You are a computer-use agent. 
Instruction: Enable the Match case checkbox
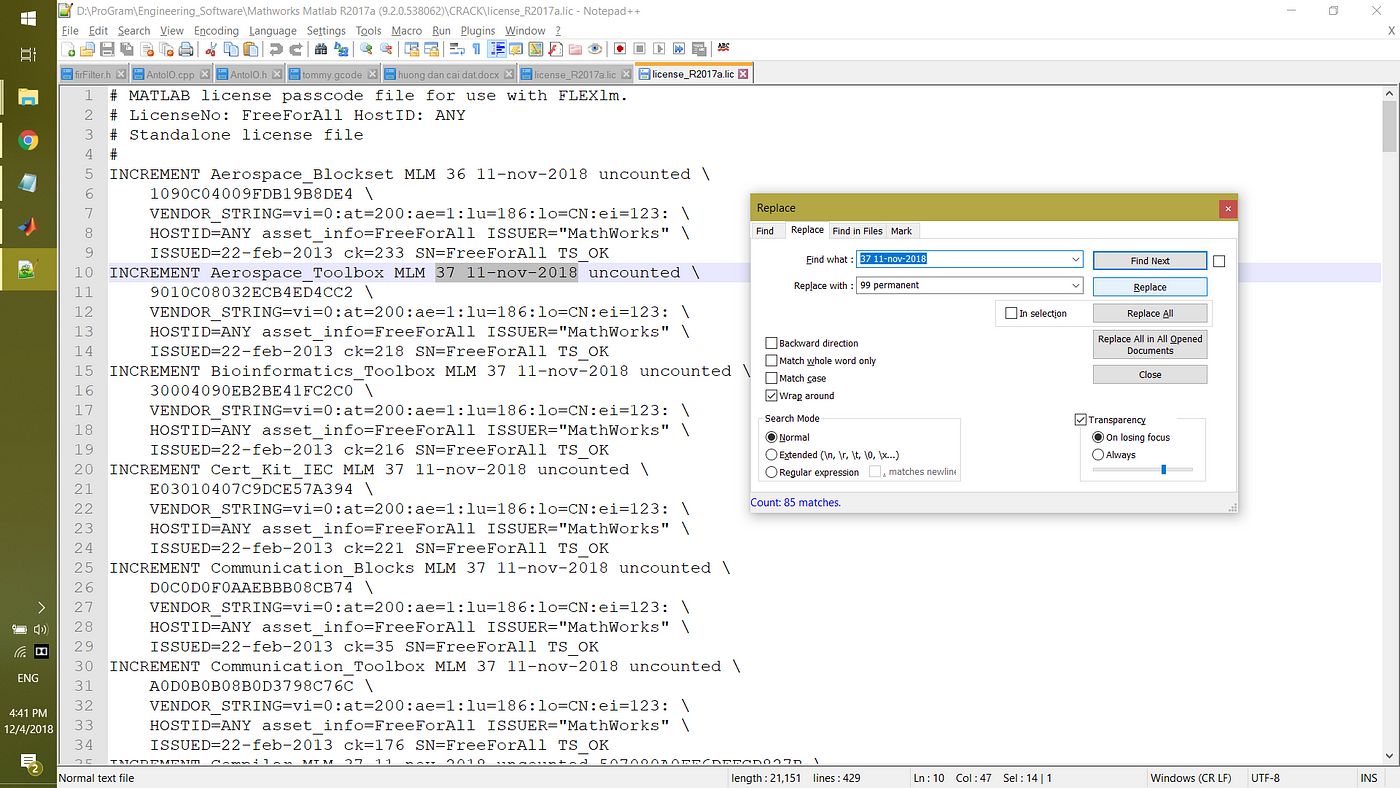771,378
